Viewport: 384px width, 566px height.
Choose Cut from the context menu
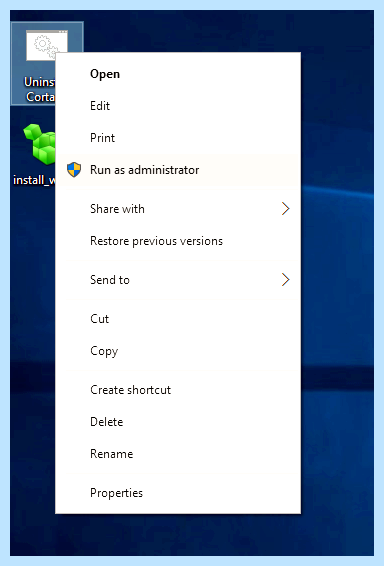point(178,319)
